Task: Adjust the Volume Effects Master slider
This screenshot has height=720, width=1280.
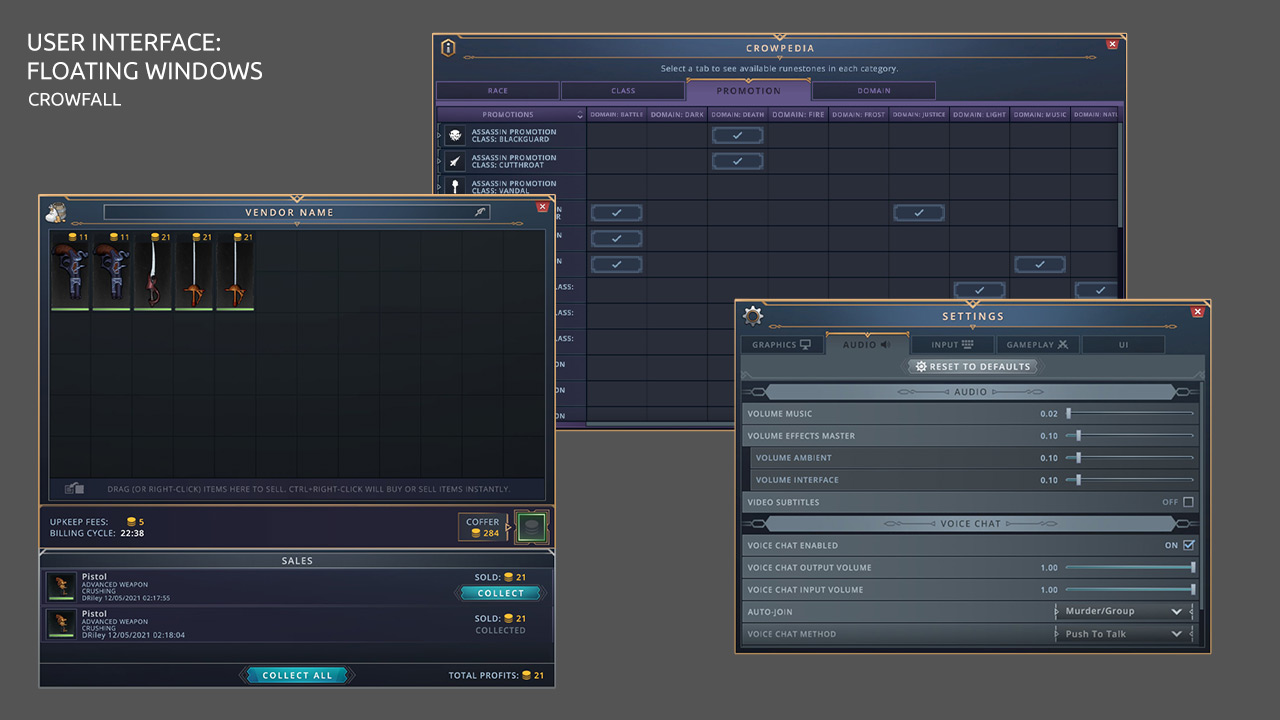Action: point(1130,435)
